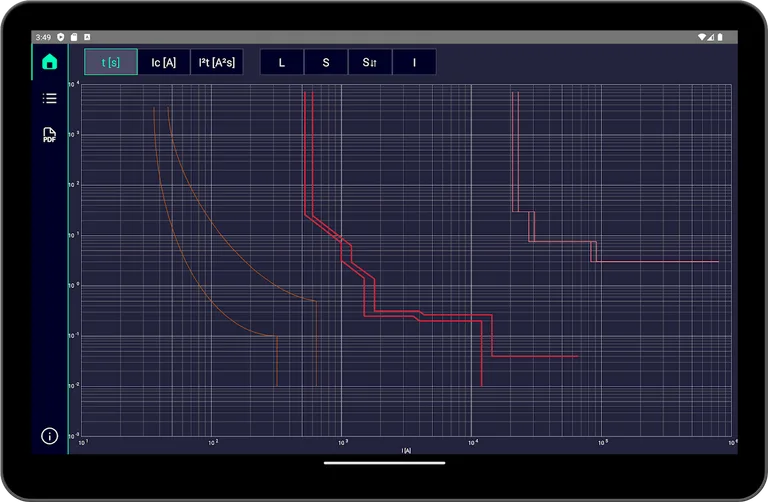Tap the I[A] axis label
Viewport: 768px width, 502px height.
[x=407, y=451]
